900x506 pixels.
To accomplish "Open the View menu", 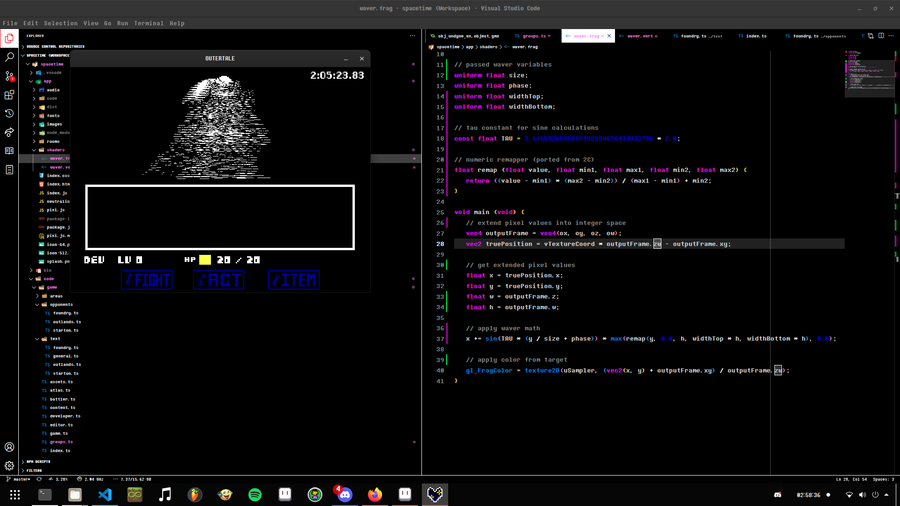I will (x=91, y=24).
